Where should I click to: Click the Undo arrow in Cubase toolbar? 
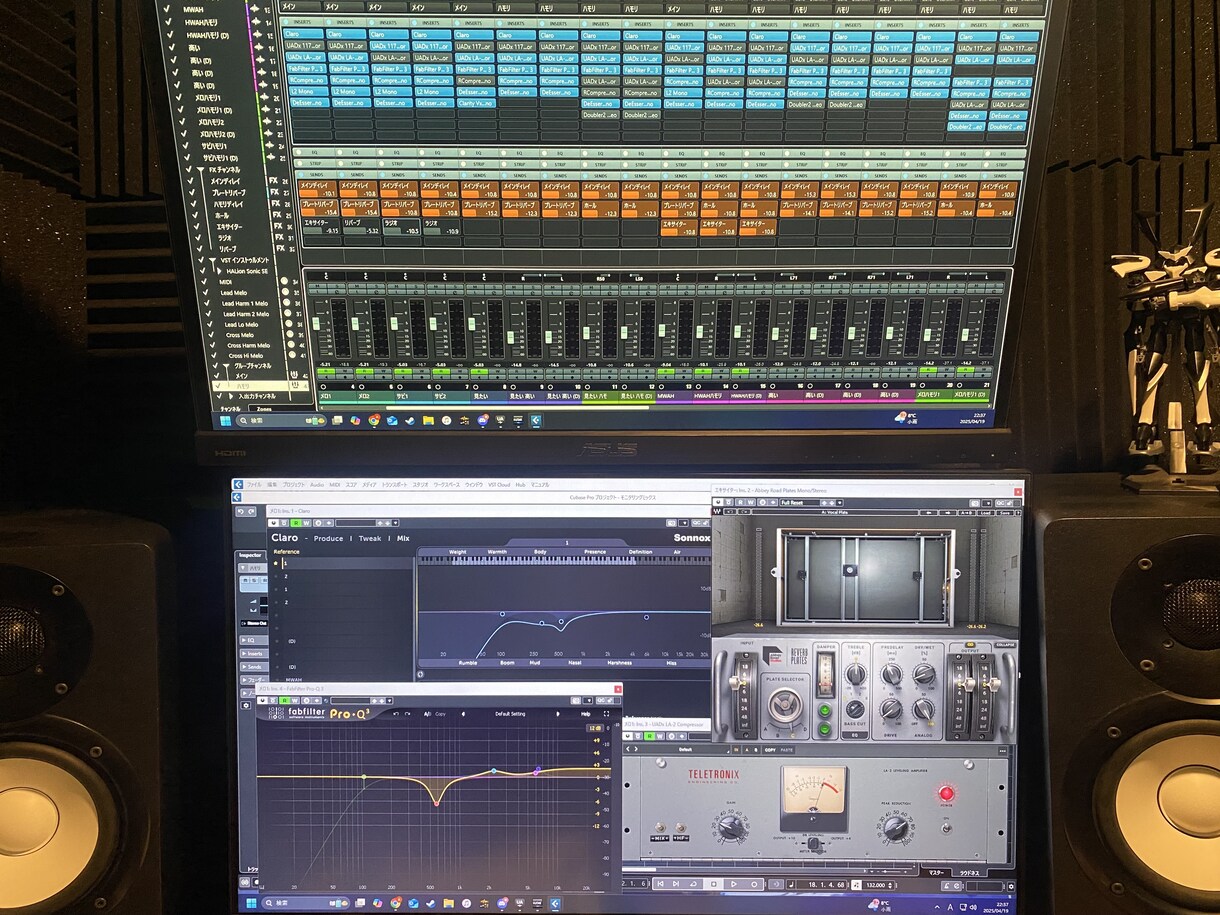pos(240,512)
